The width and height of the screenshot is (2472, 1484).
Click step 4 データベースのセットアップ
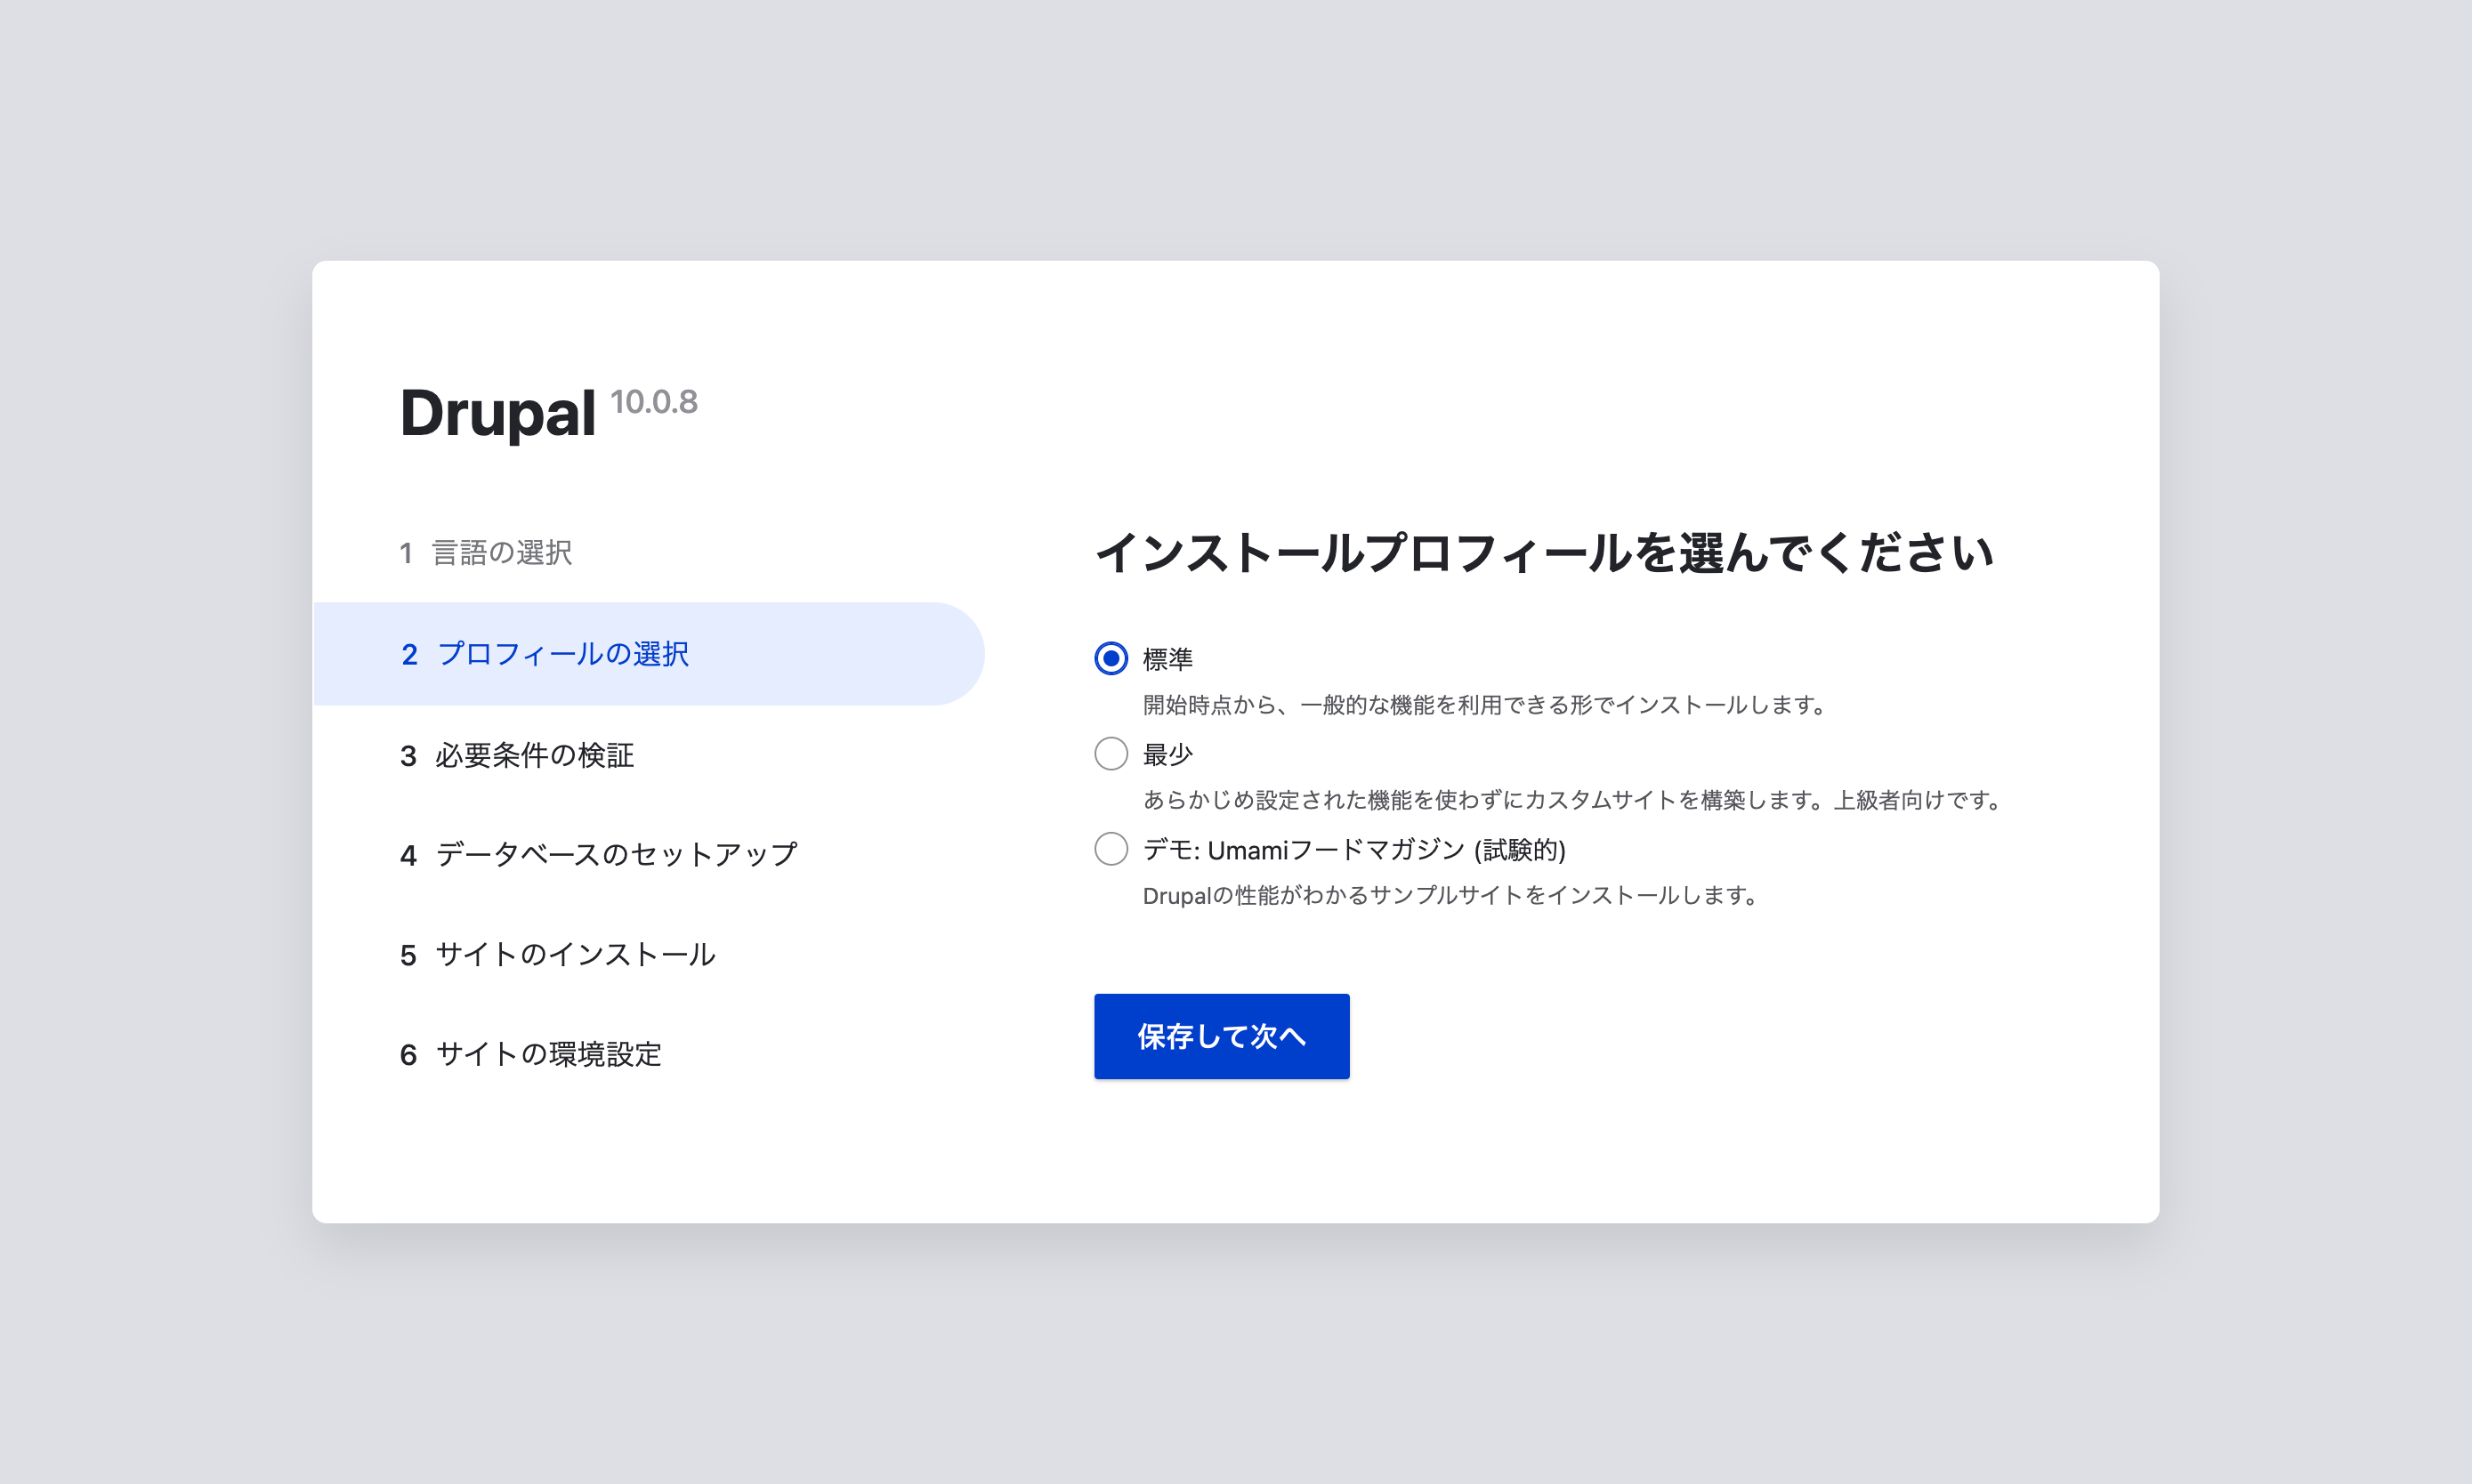(599, 855)
